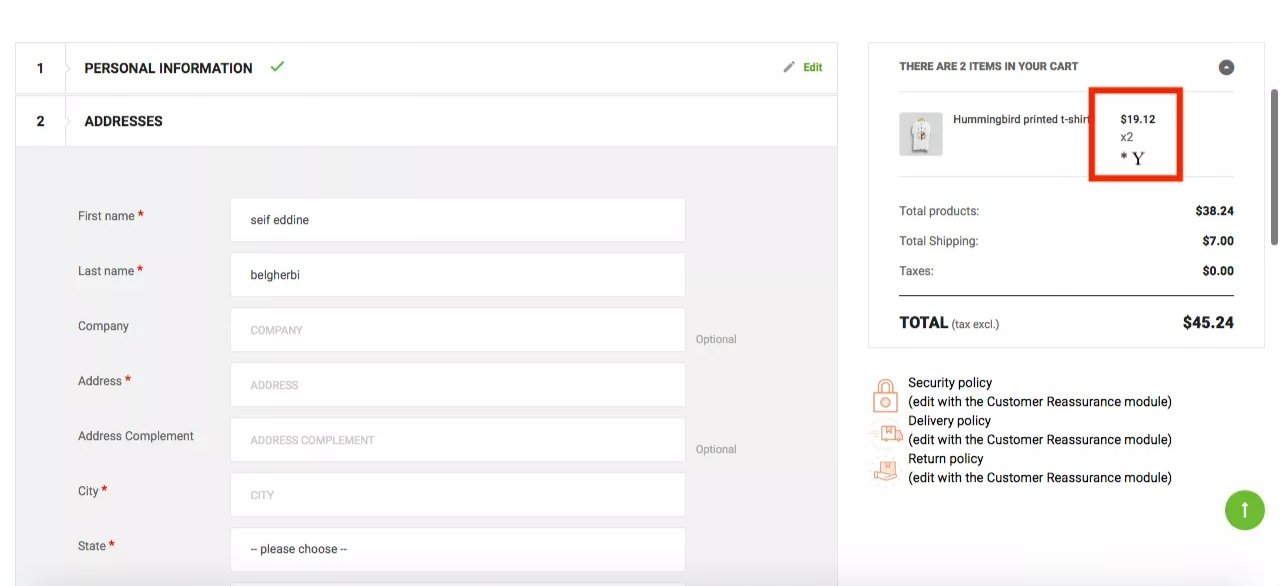Focus the Company input field
The image size is (1280, 586).
[457, 329]
